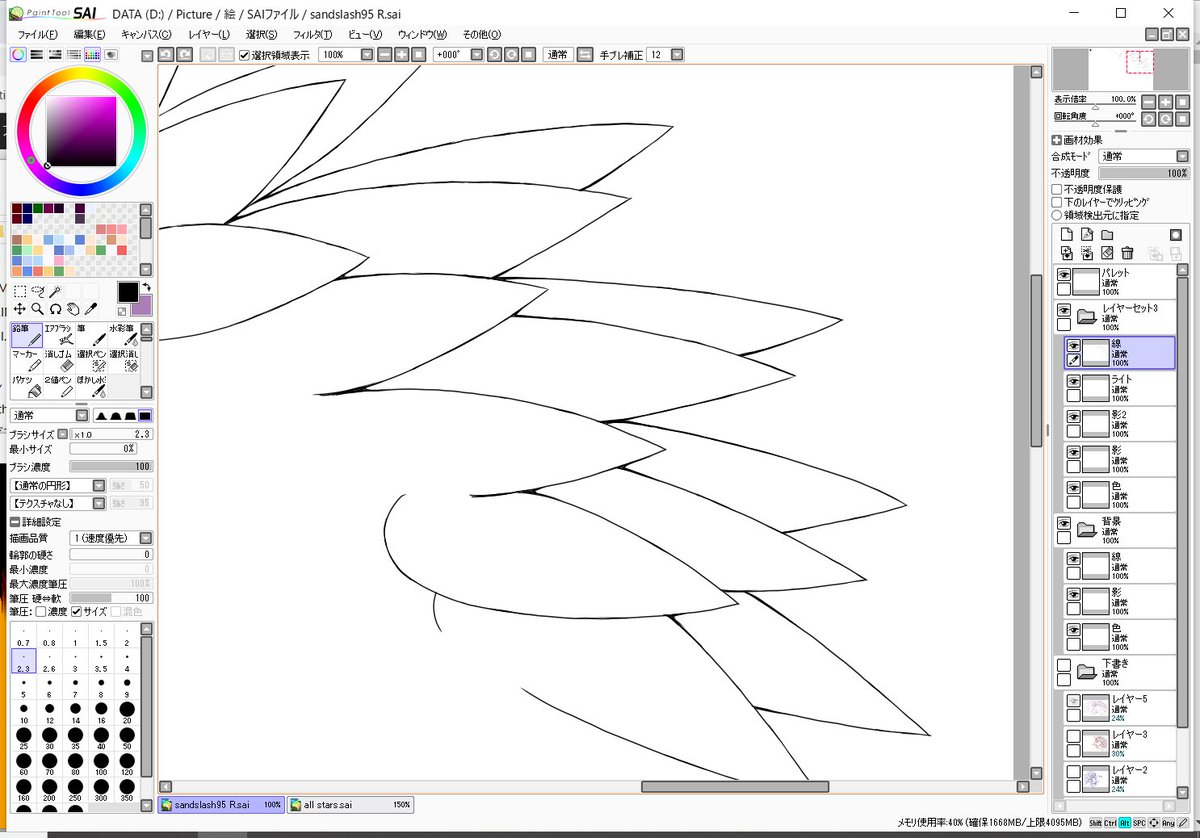Image resolution: width=1200 pixels, height=838 pixels.
Task: Open the テクスチャなし texture dropdown
Action: coord(99,503)
